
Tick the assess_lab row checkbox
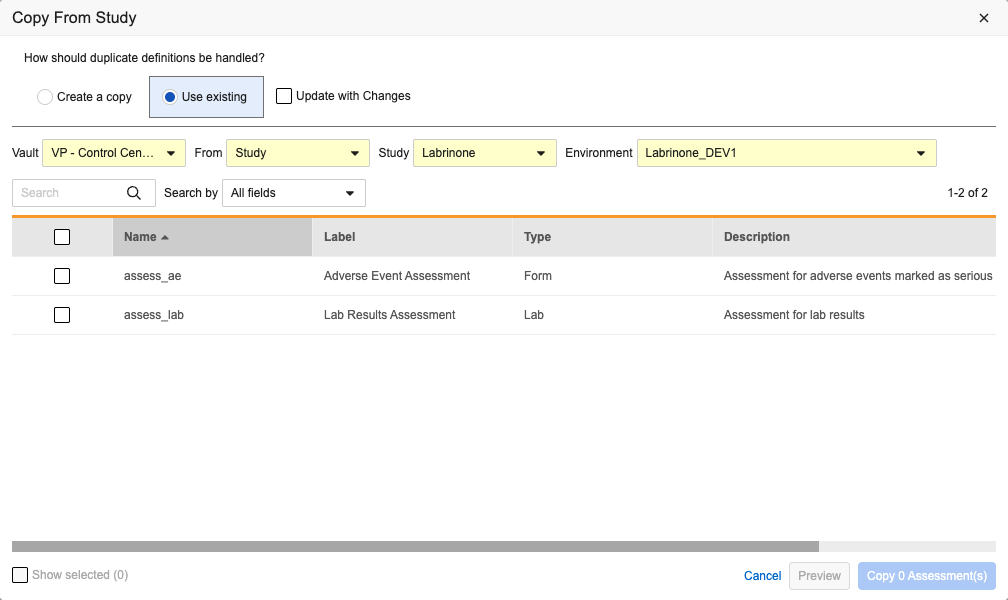pyautogui.click(x=62, y=315)
